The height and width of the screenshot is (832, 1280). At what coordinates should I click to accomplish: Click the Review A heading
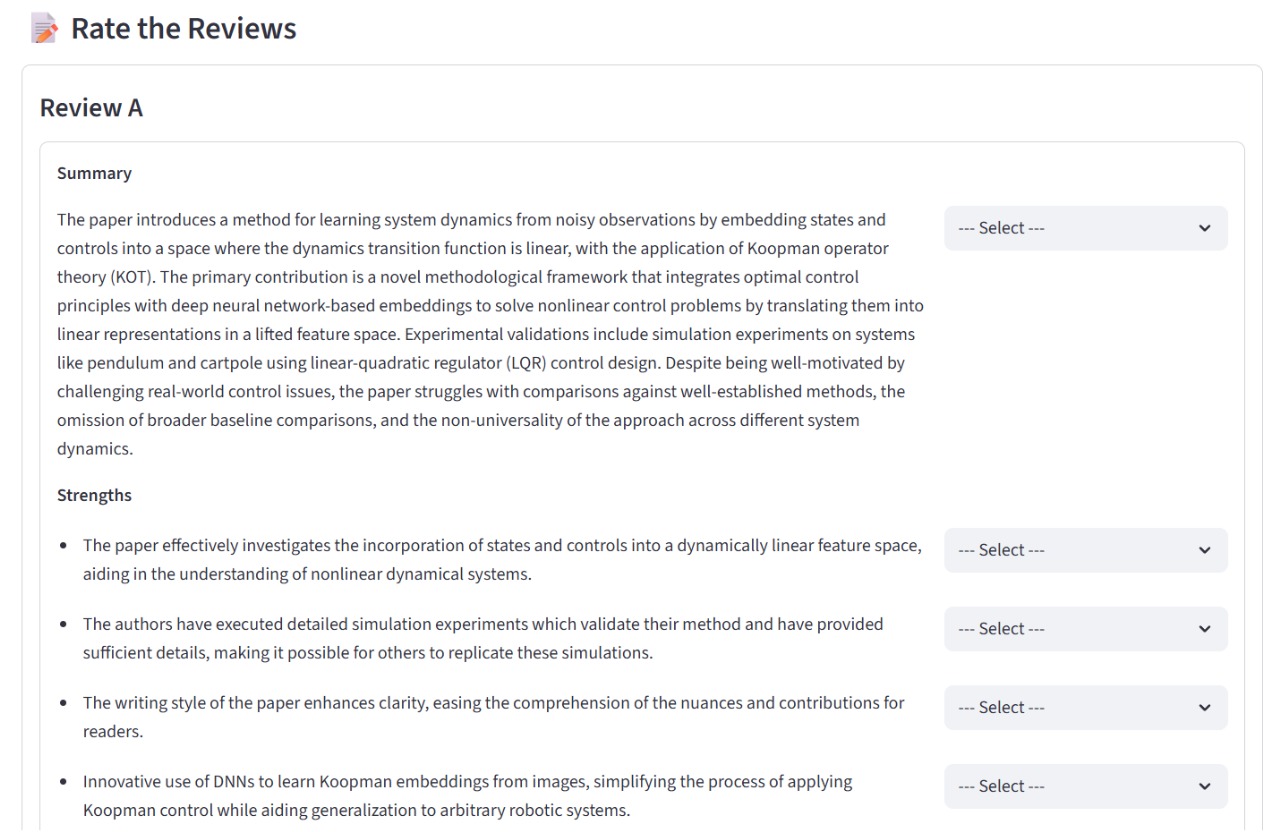click(91, 108)
